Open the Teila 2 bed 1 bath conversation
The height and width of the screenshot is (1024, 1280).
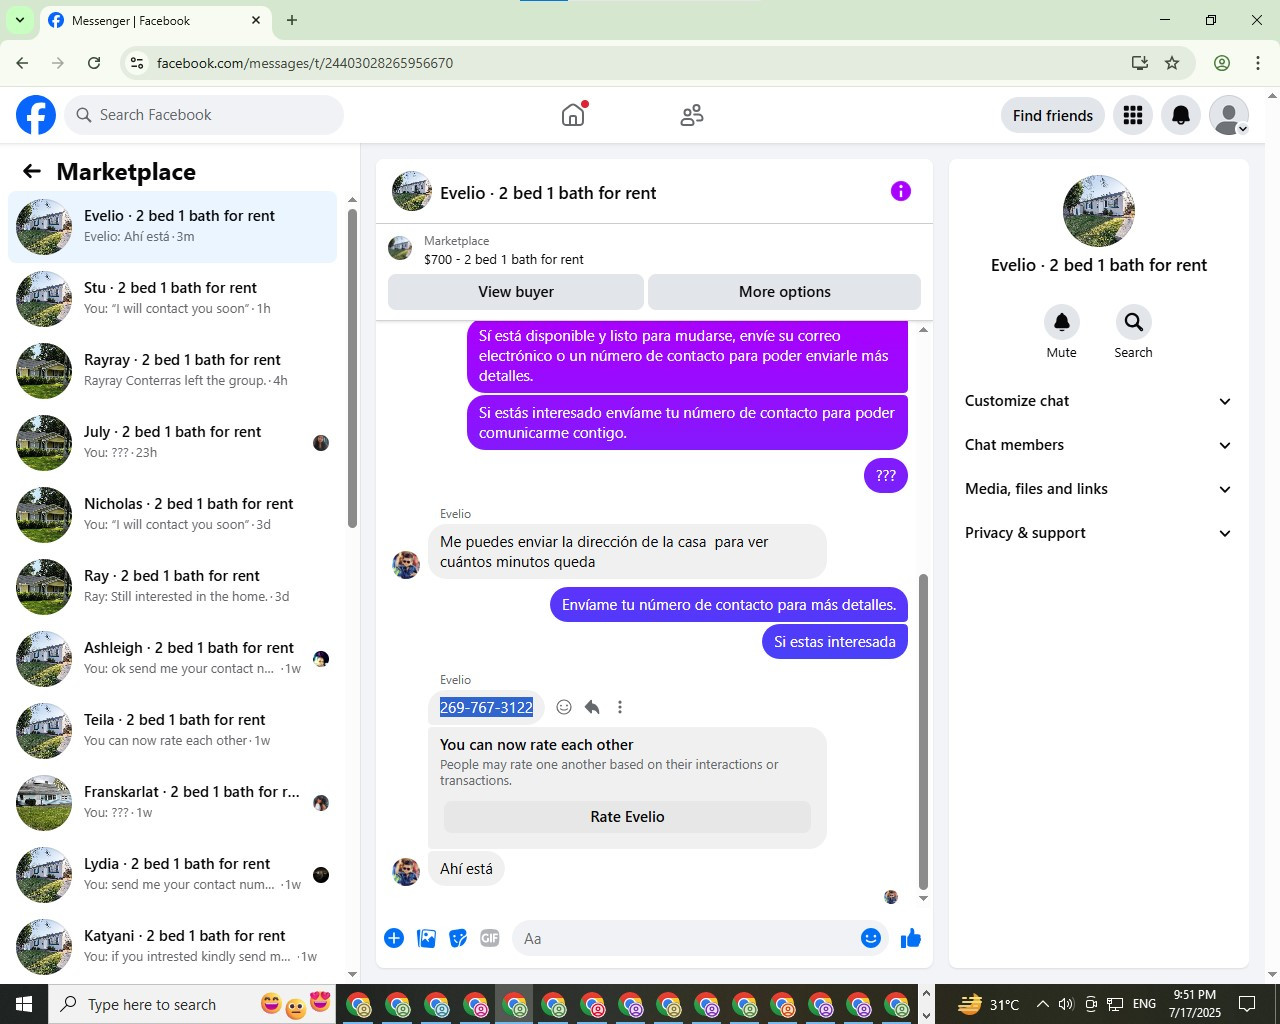pyautogui.click(x=172, y=730)
